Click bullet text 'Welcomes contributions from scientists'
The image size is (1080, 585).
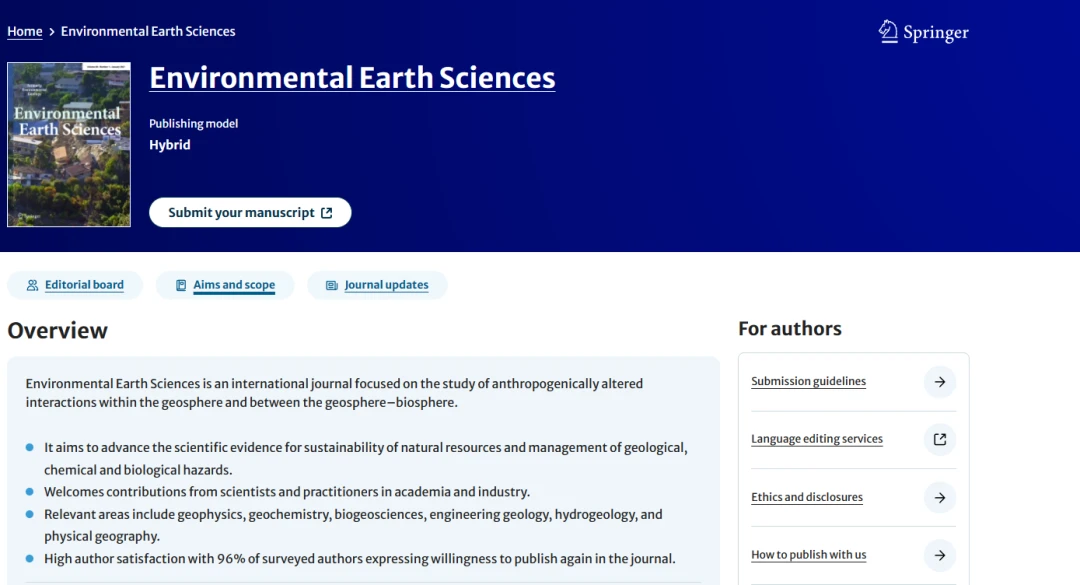[287, 492]
